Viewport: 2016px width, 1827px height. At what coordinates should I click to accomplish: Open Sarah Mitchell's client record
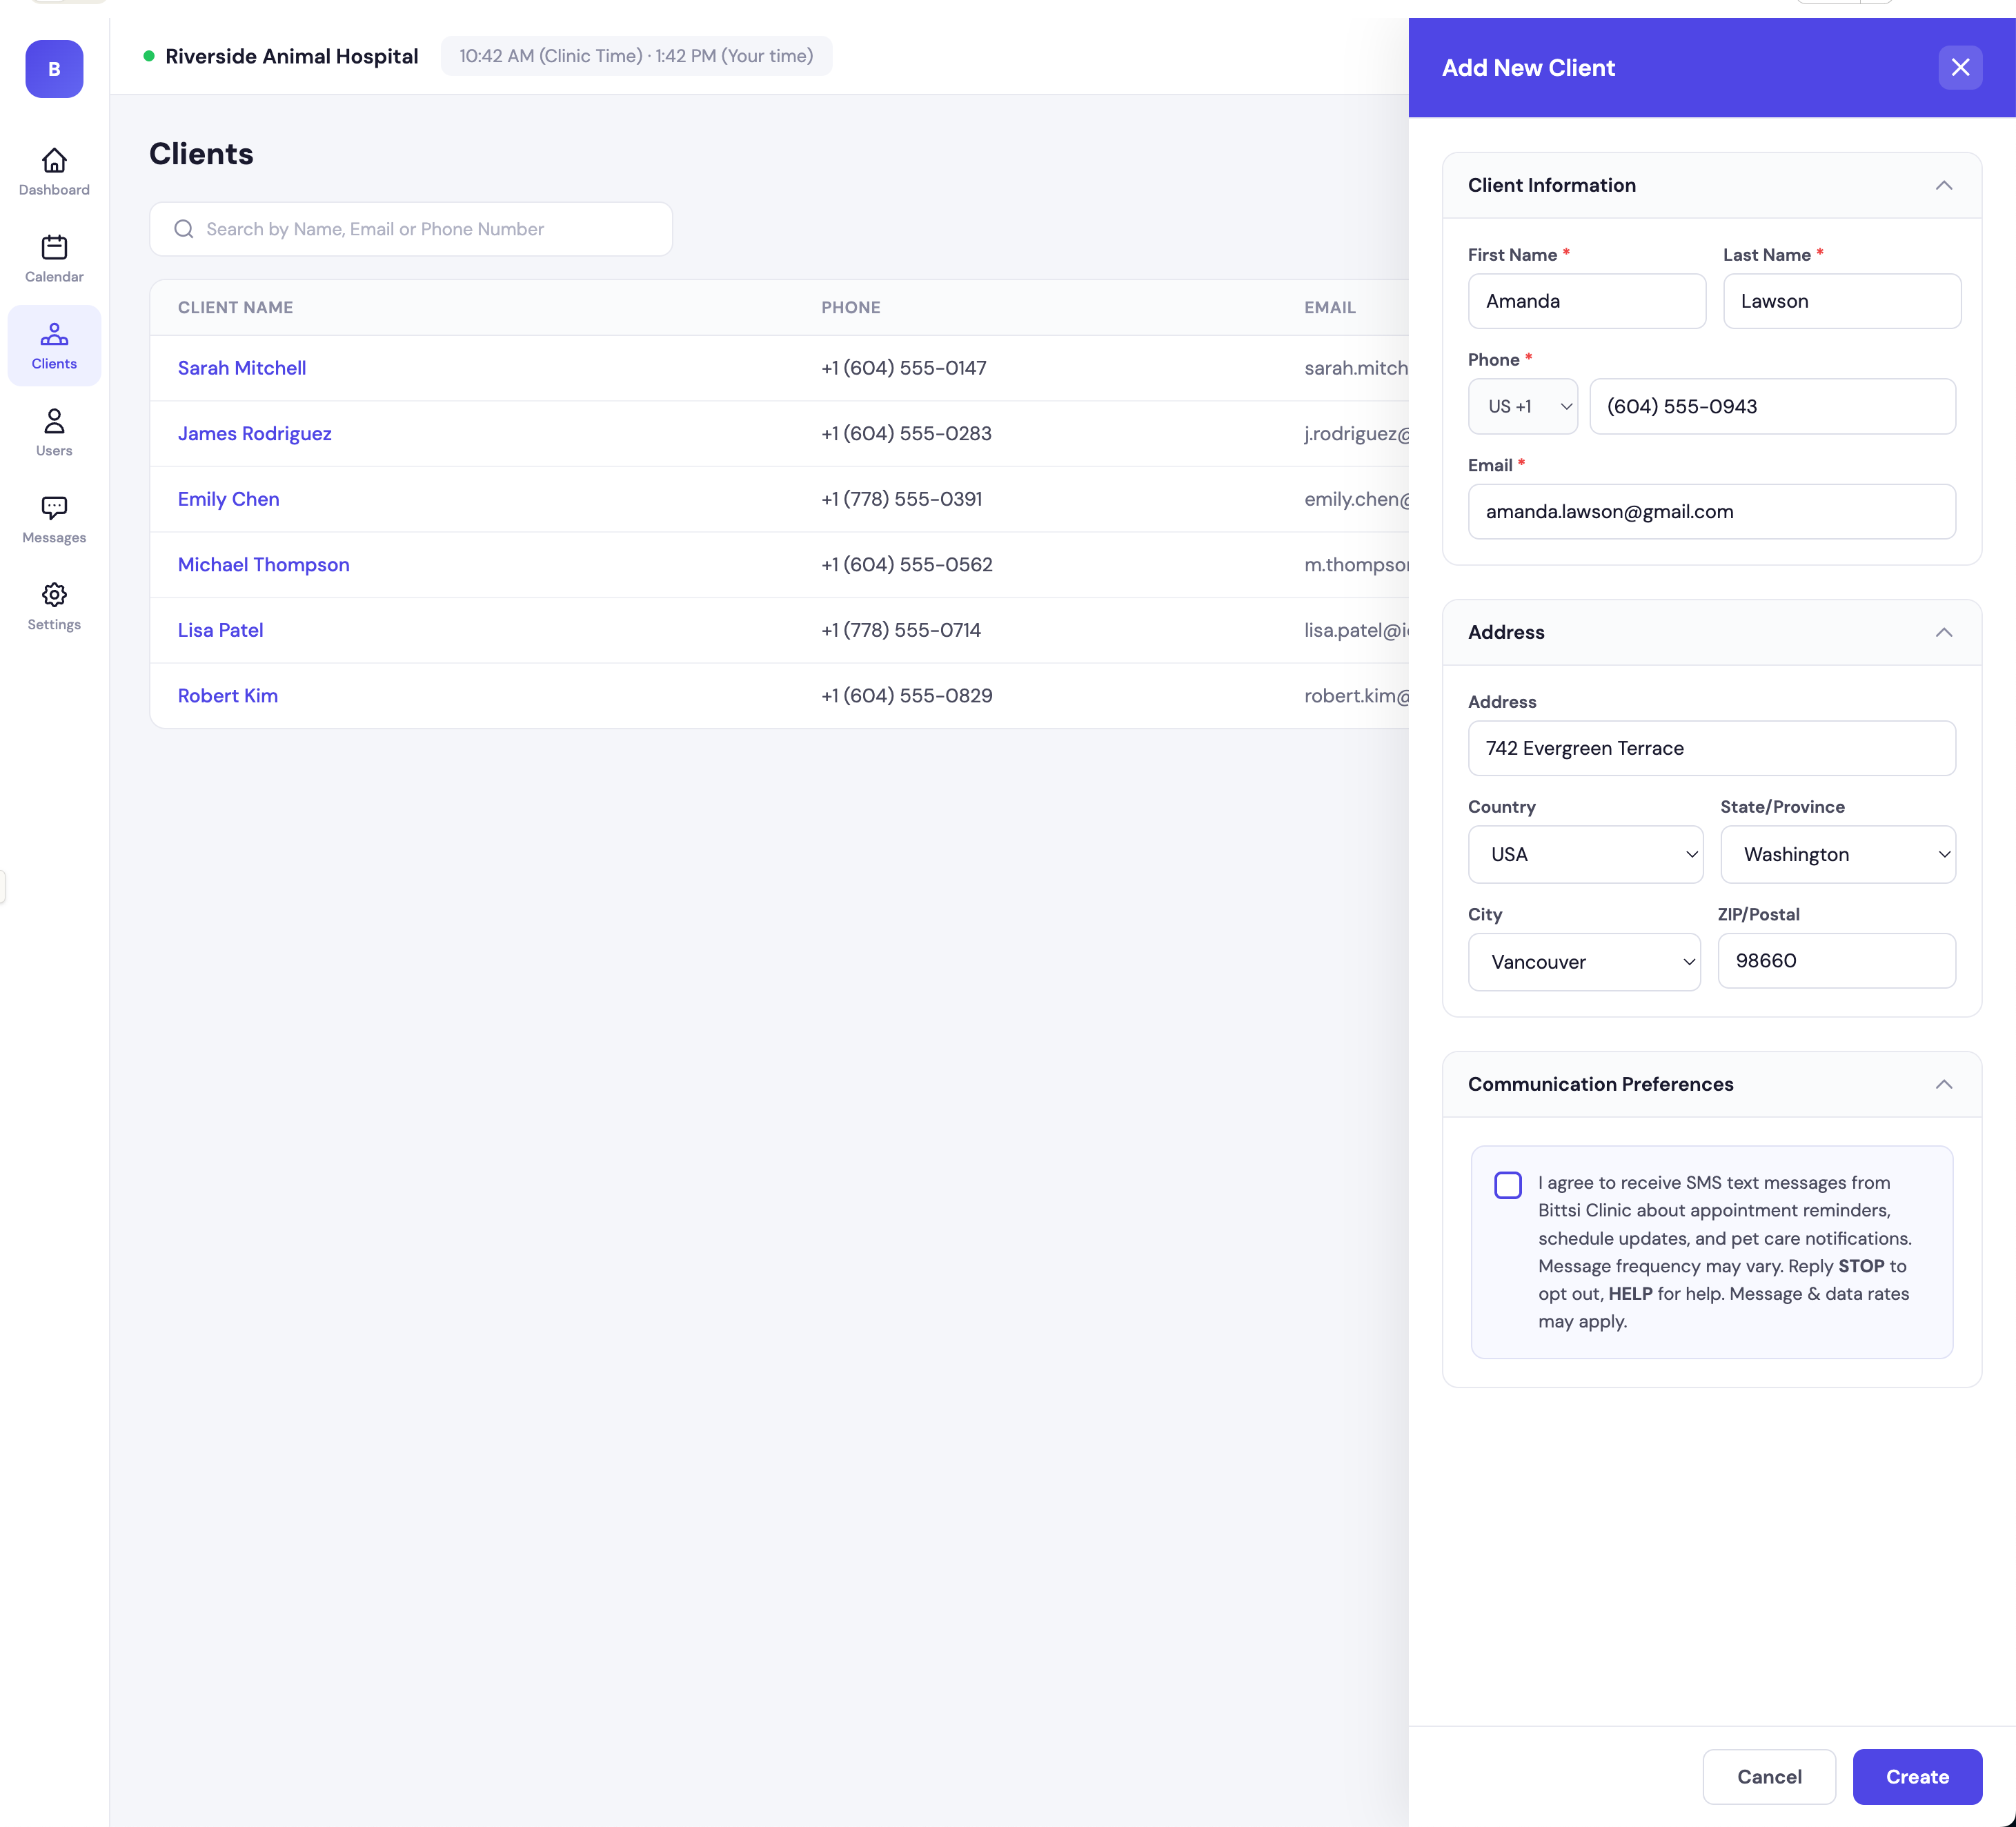[x=242, y=368]
